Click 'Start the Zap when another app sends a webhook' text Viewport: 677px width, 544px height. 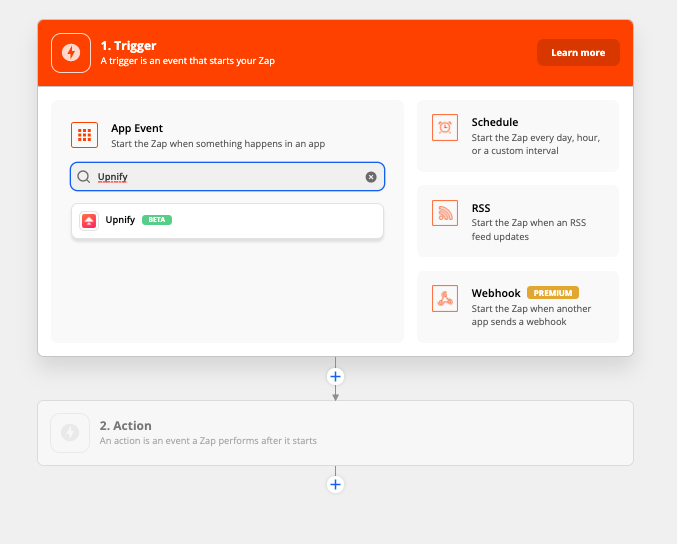[x=531, y=315]
